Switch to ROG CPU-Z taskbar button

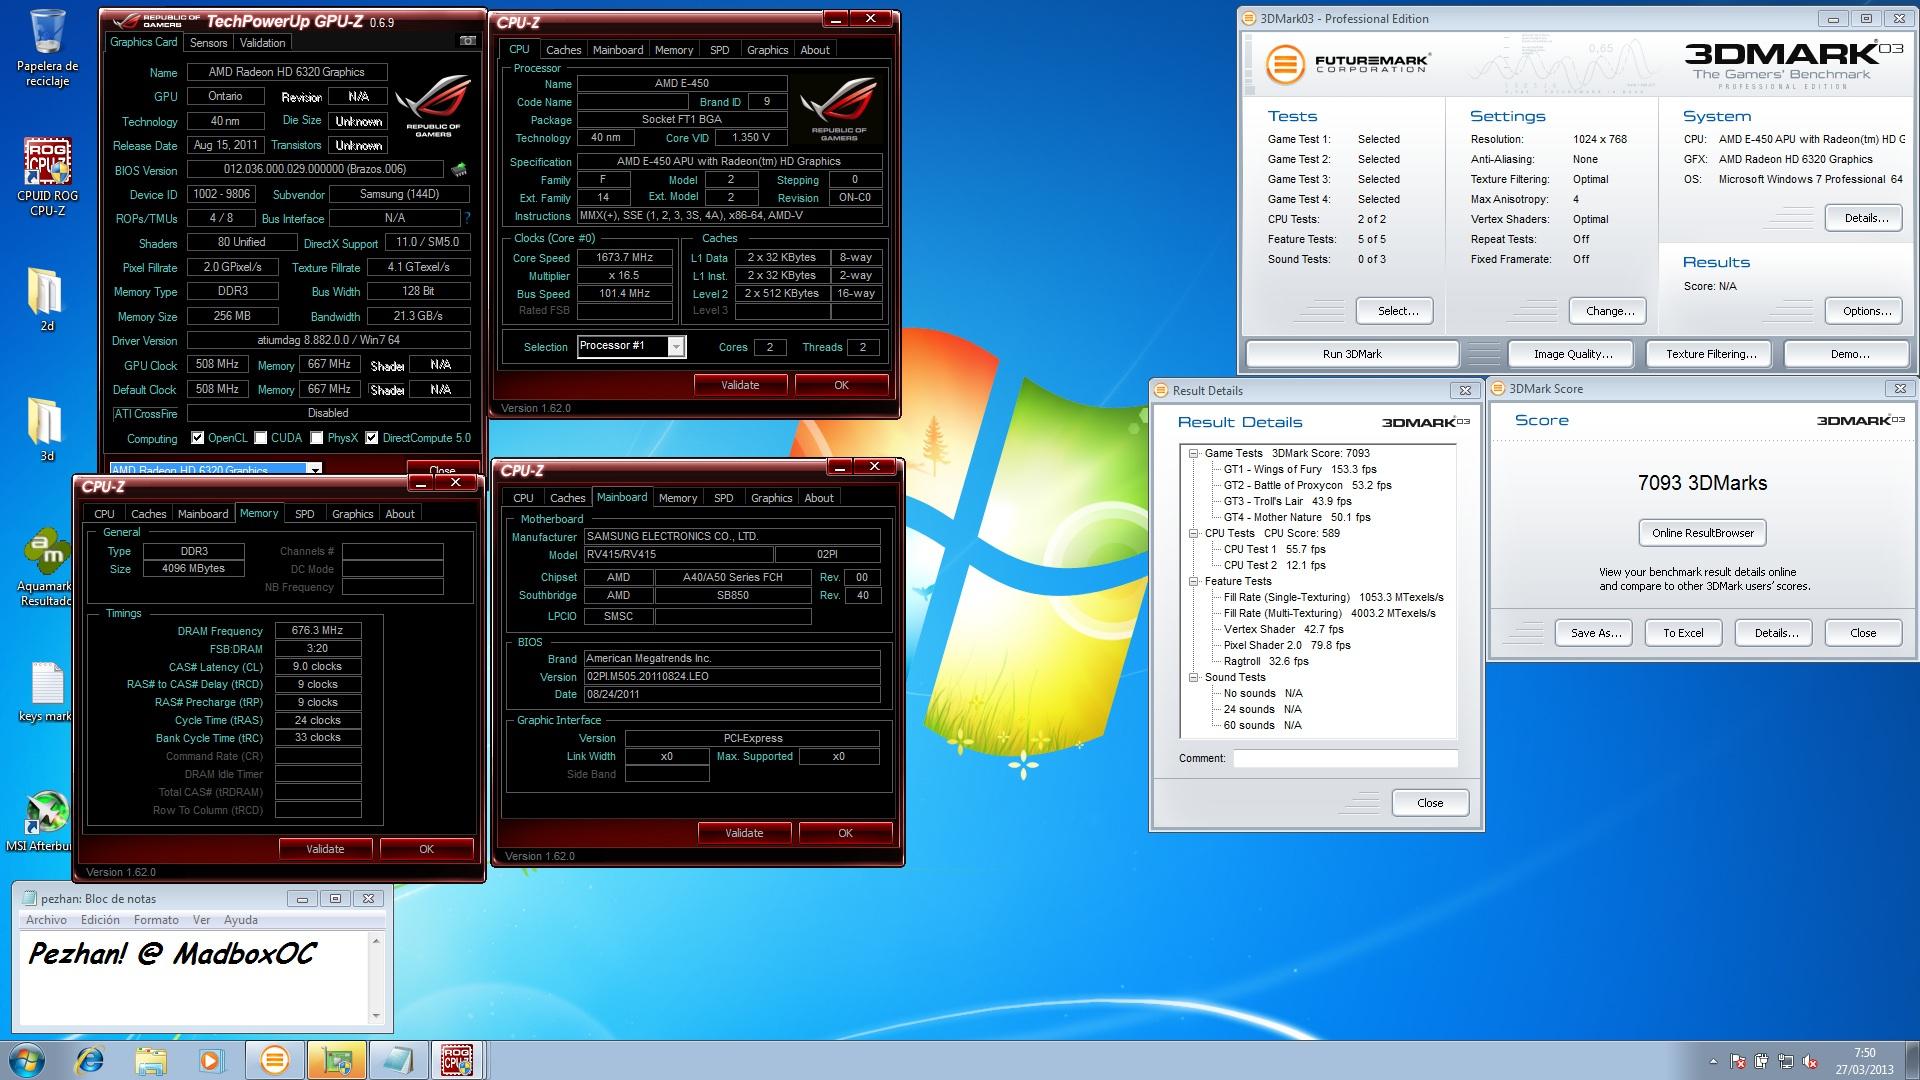[x=458, y=1060]
